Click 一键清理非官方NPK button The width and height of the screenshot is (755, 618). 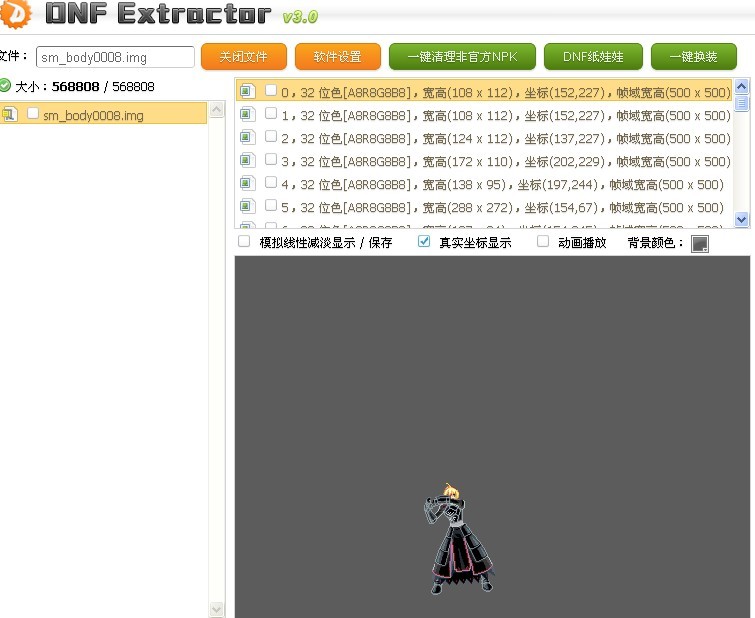pyautogui.click(x=462, y=57)
